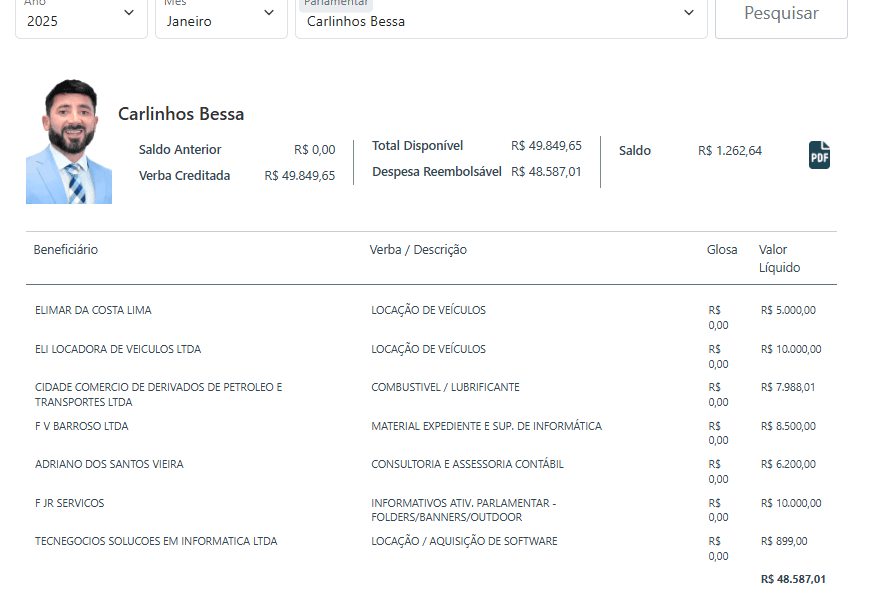The height and width of the screenshot is (592, 894).
Task: Open the Parlamentar dropdown for Carlinhos Bessa
Action: tap(500, 18)
